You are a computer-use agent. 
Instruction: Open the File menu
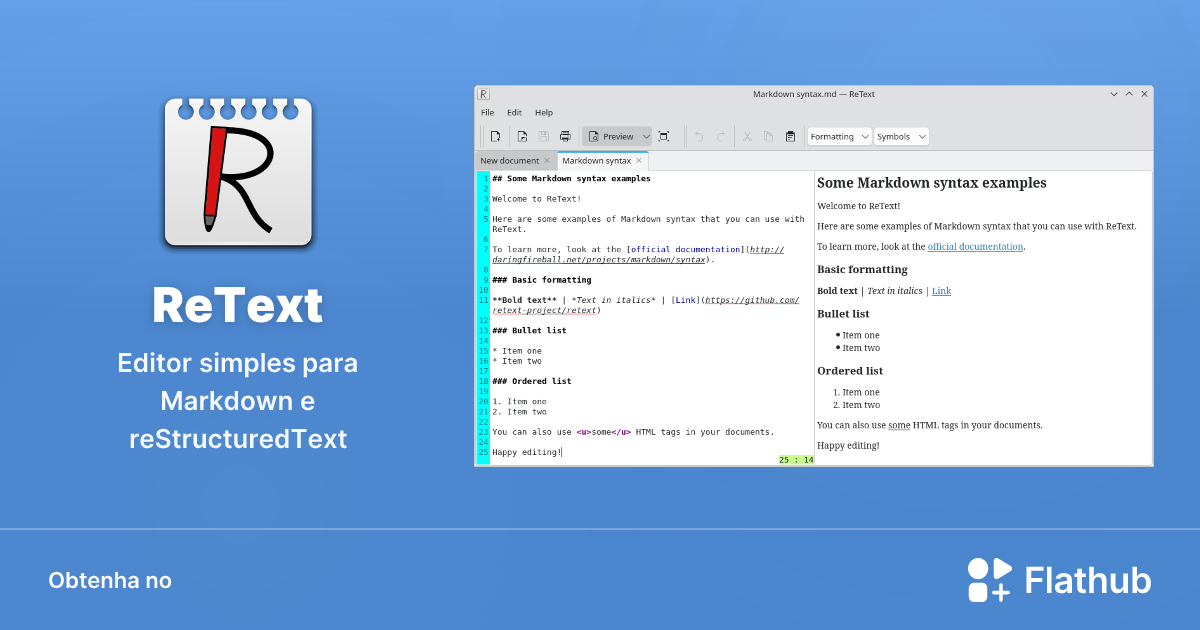487,112
